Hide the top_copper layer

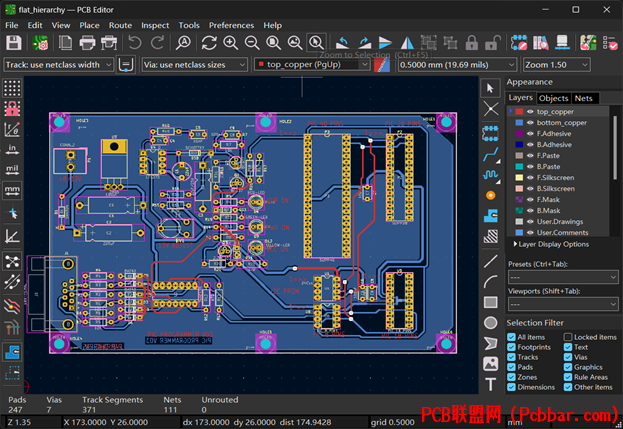(530, 112)
